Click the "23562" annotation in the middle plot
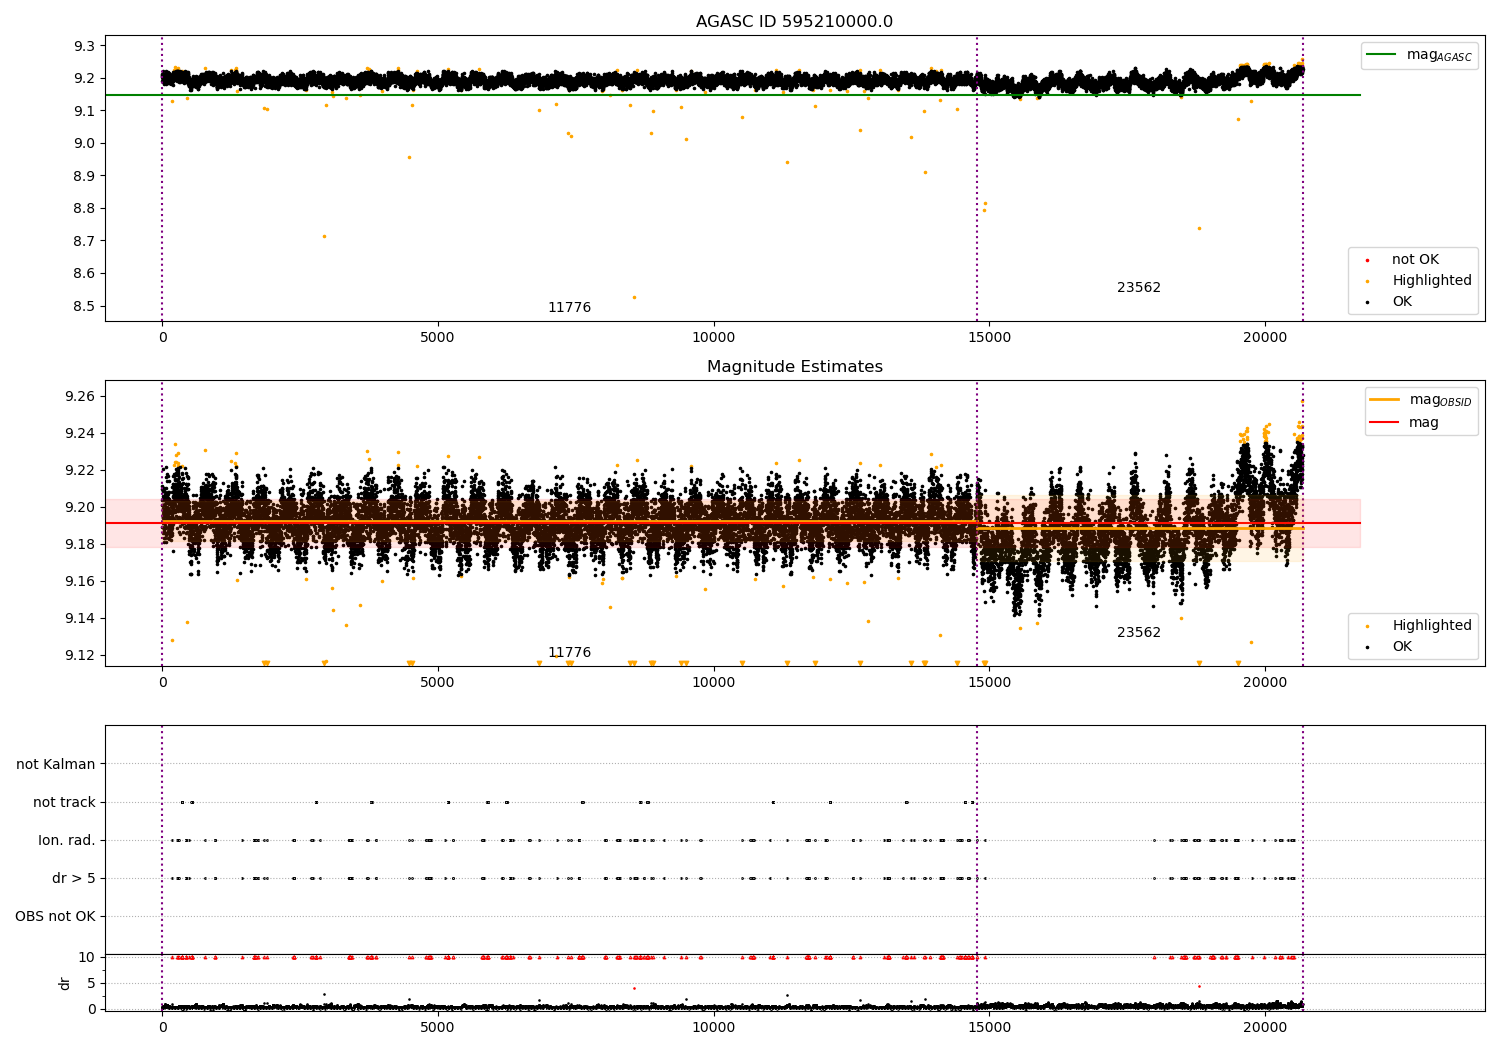Screen dimensions: 1500x1050 (x=1139, y=633)
